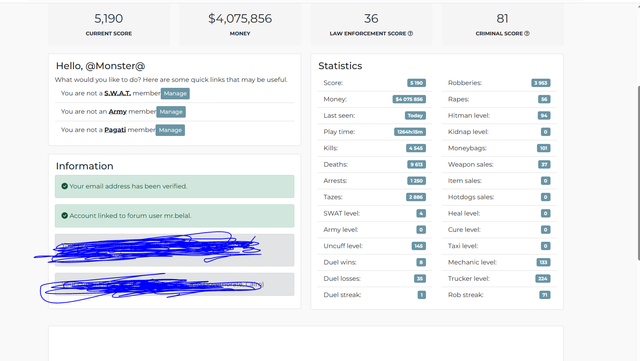Image resolution: width=640 pixels, height=361 pixels.
Task: Click the checkmark icon in email verified notice
Action: (64, 186)
